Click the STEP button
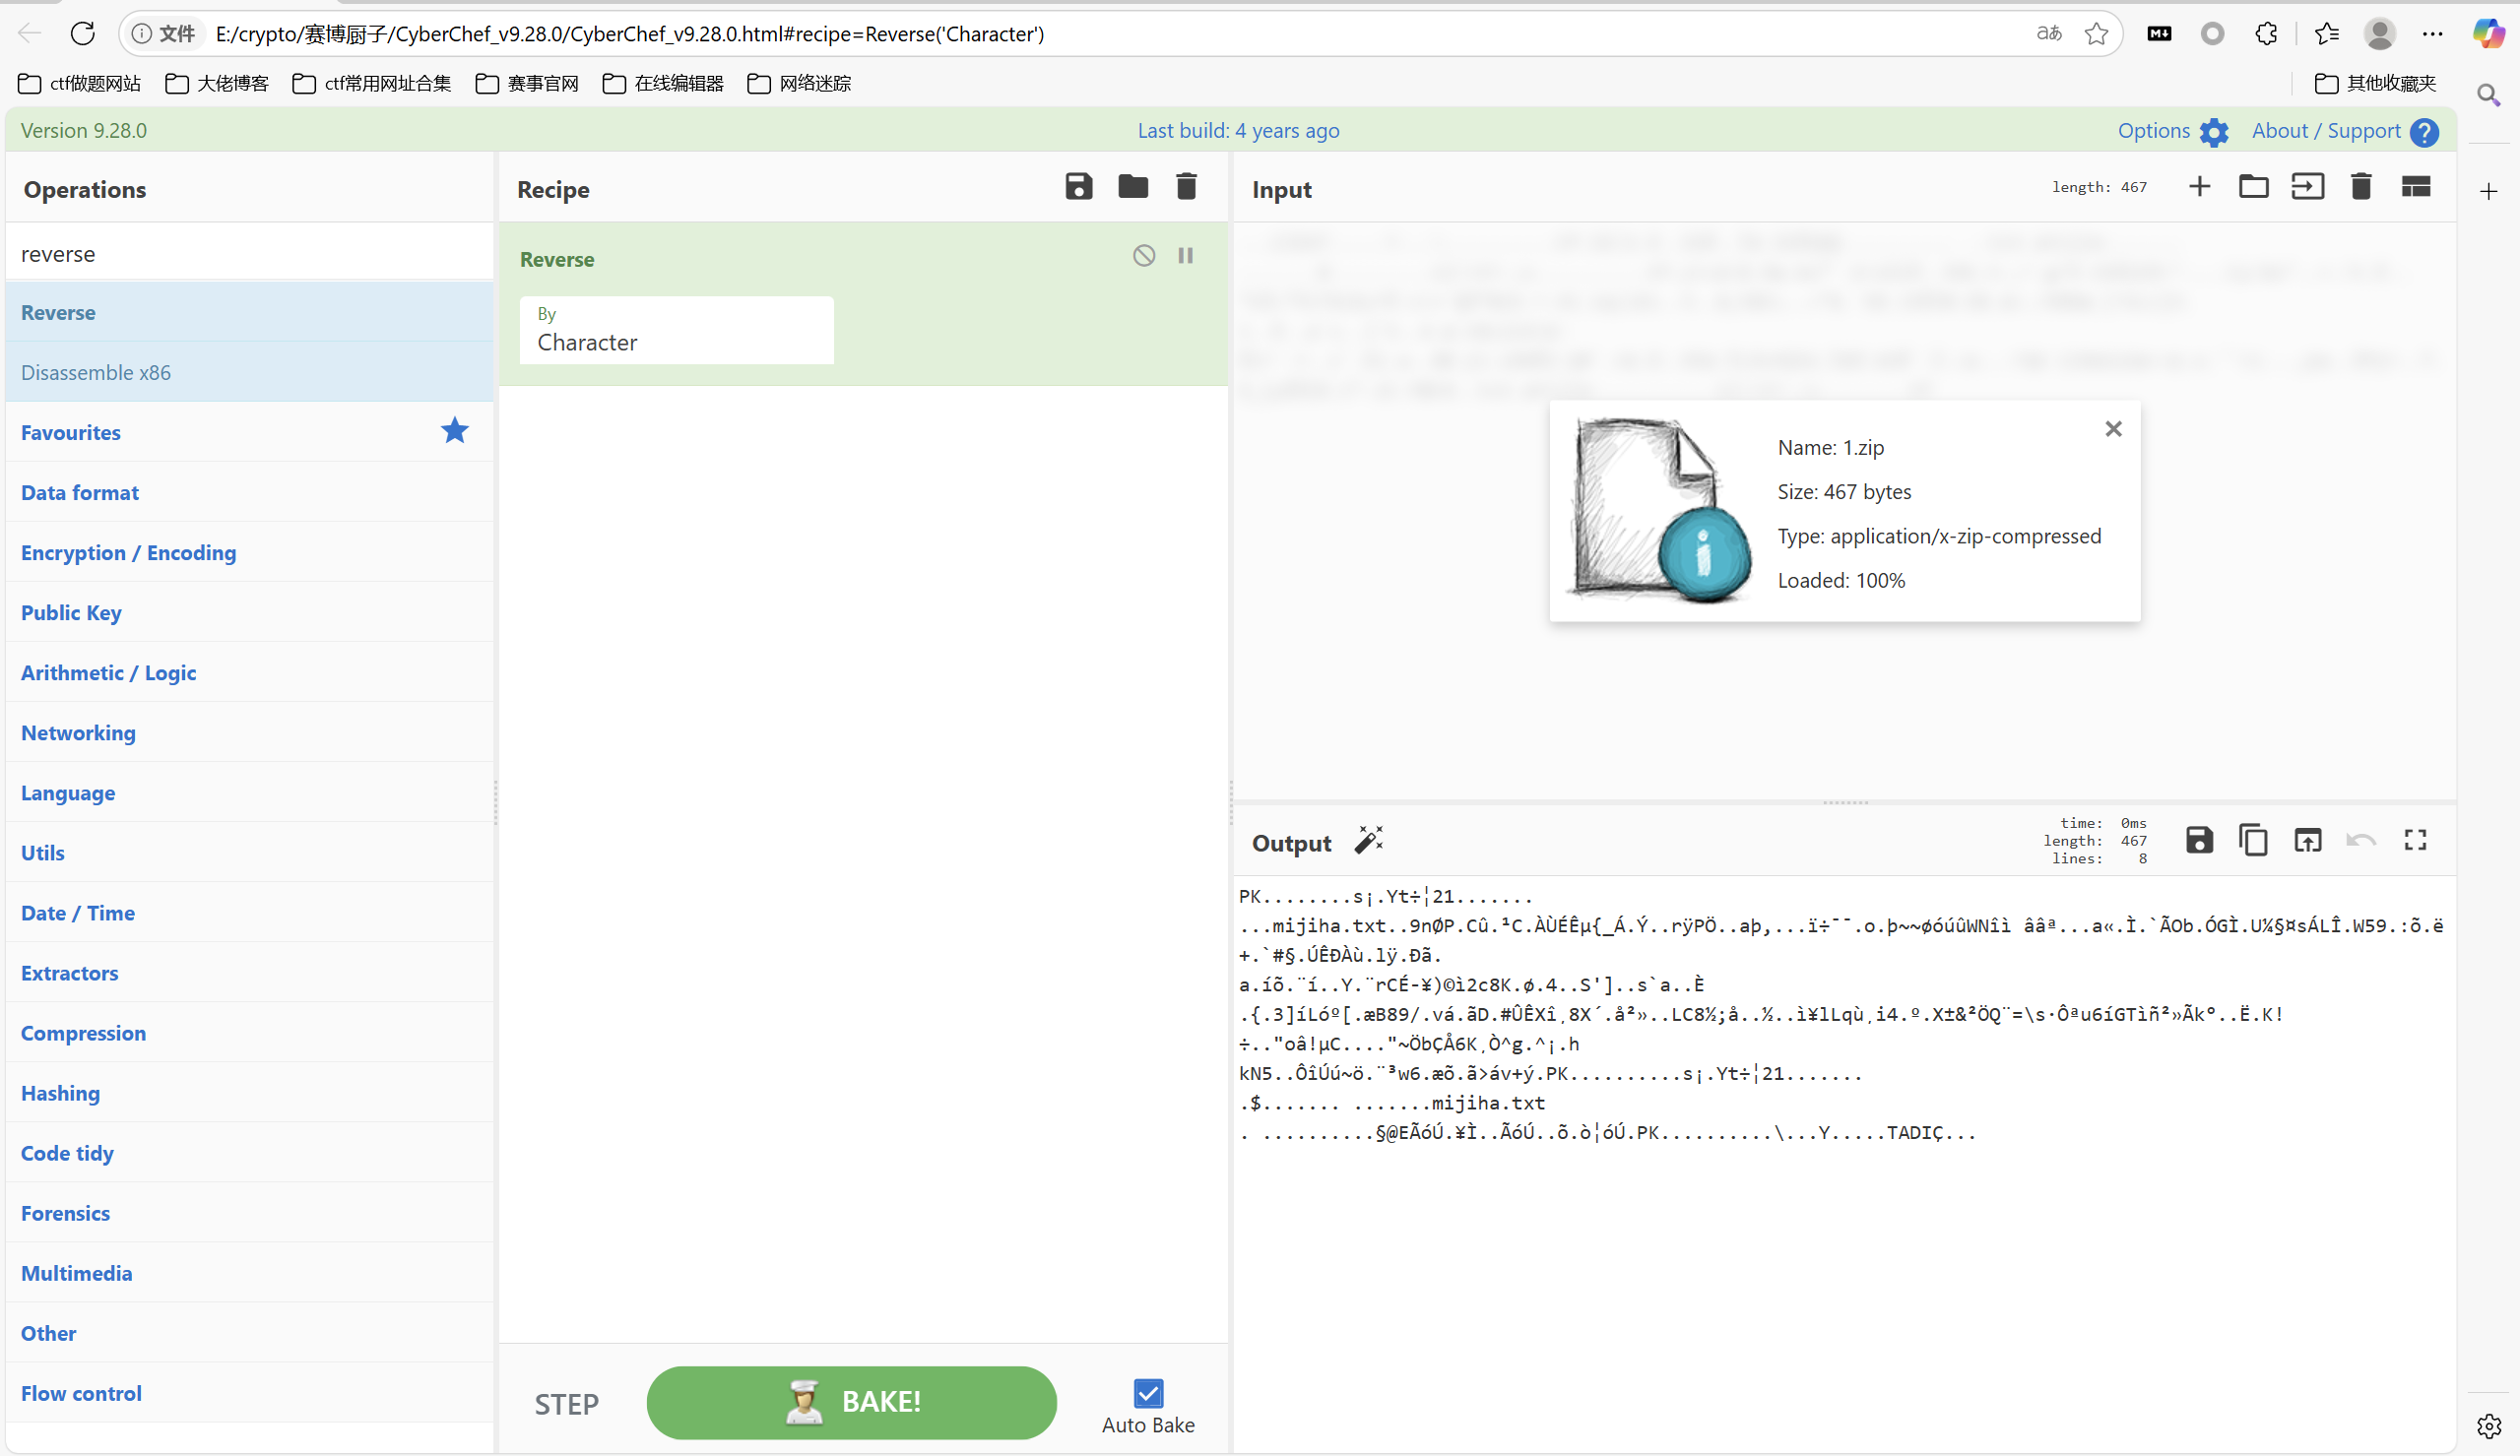Screen dimensions: 2520x1456 point(566,1404)
